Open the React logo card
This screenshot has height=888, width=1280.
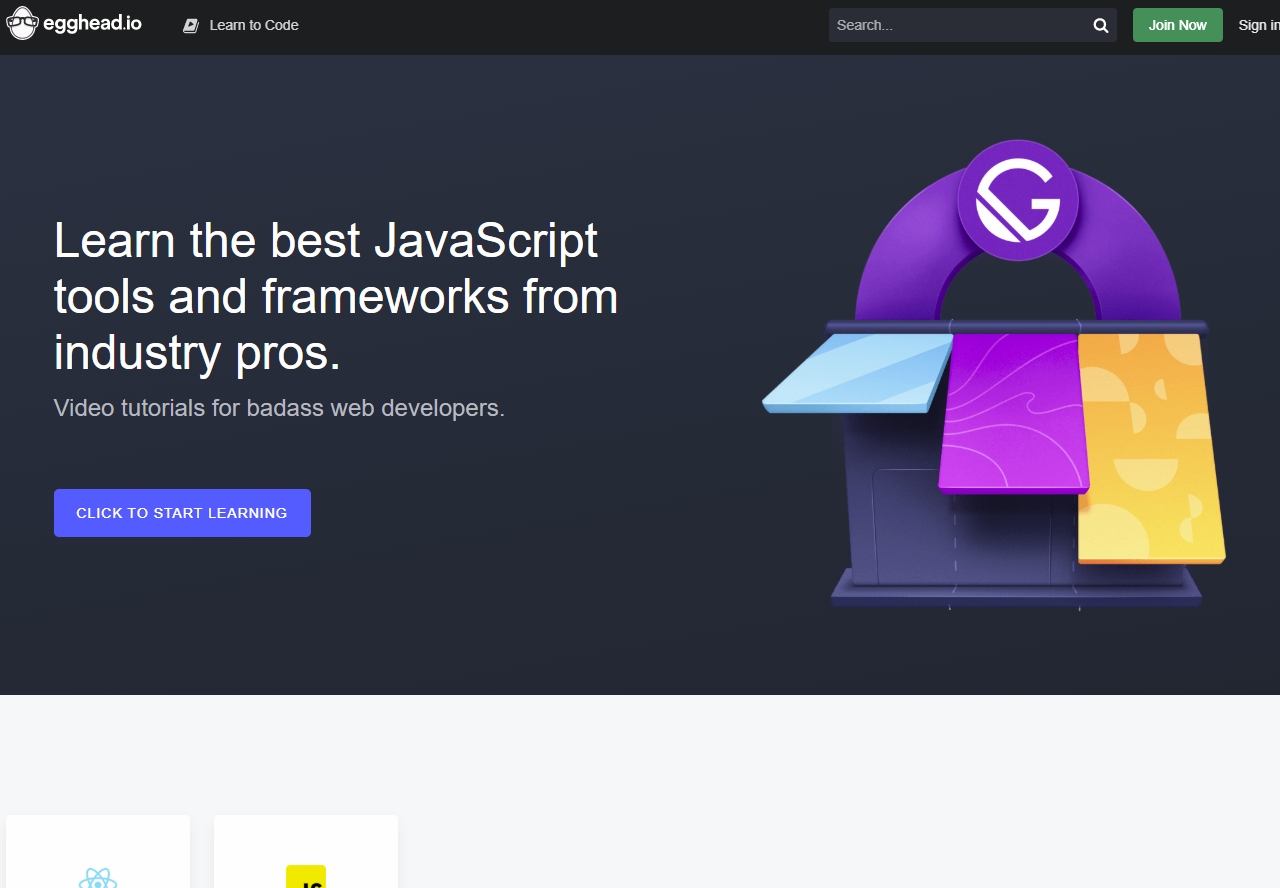98,852
